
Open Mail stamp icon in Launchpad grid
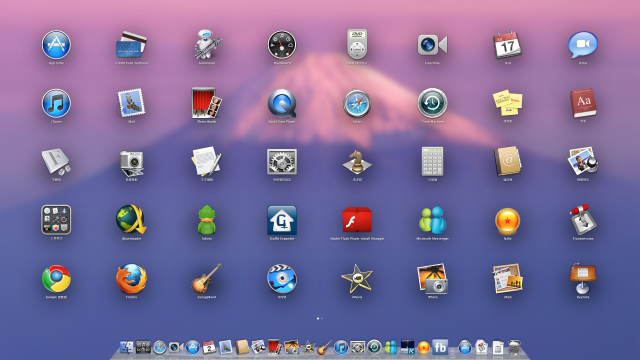click(131, 103)
